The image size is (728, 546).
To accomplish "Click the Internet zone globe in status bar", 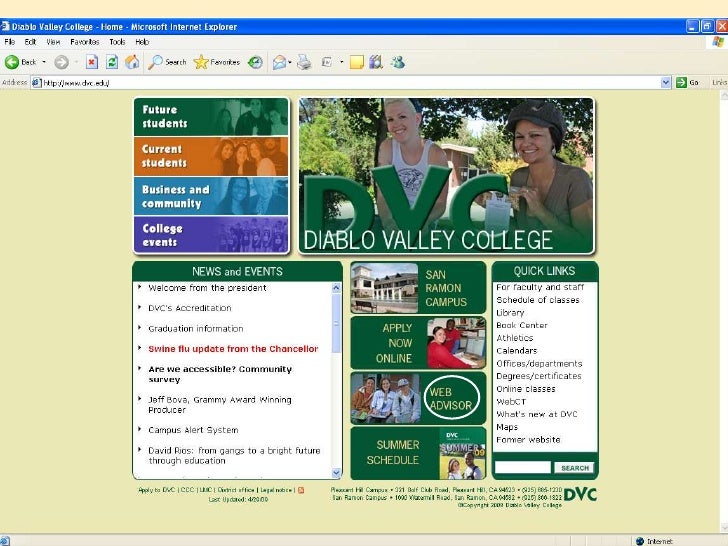I will click(640, 541).
